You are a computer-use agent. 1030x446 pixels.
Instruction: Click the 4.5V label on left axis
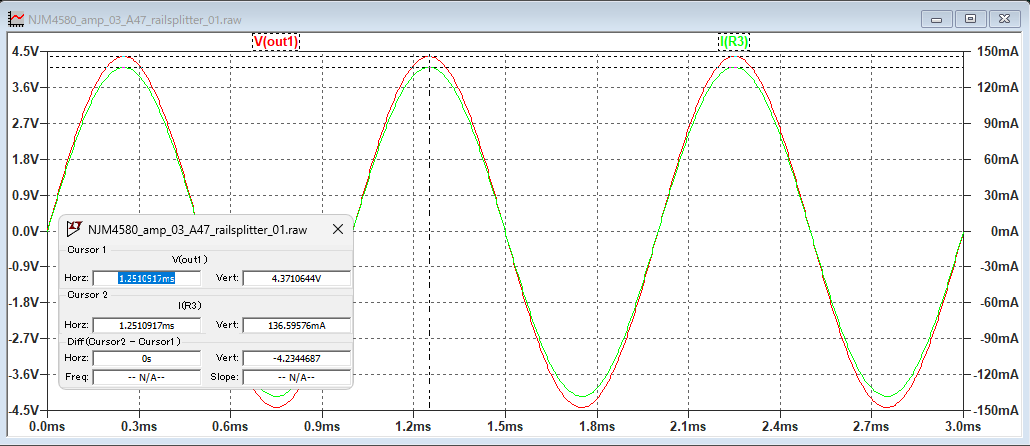pos(24,52)
